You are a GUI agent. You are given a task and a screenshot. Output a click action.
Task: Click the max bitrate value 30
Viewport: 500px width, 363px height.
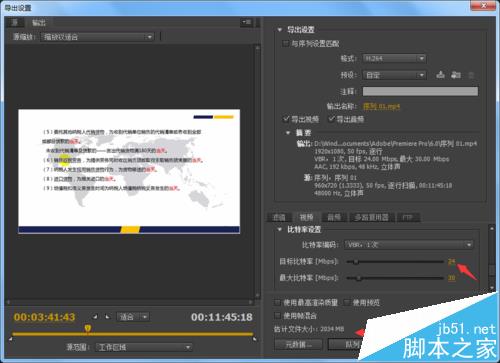coord(451,278)
